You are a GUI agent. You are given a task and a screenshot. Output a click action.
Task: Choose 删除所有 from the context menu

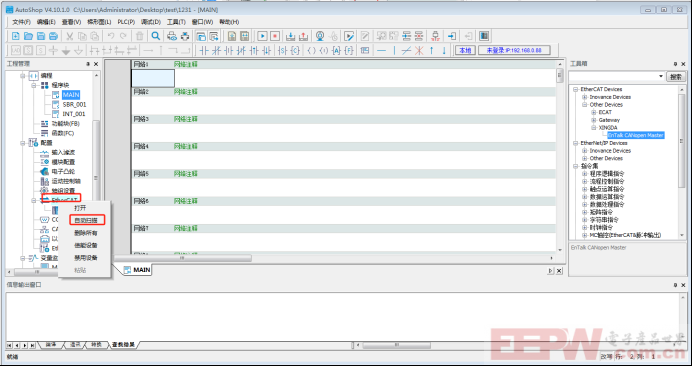click(x=86, y=233)
